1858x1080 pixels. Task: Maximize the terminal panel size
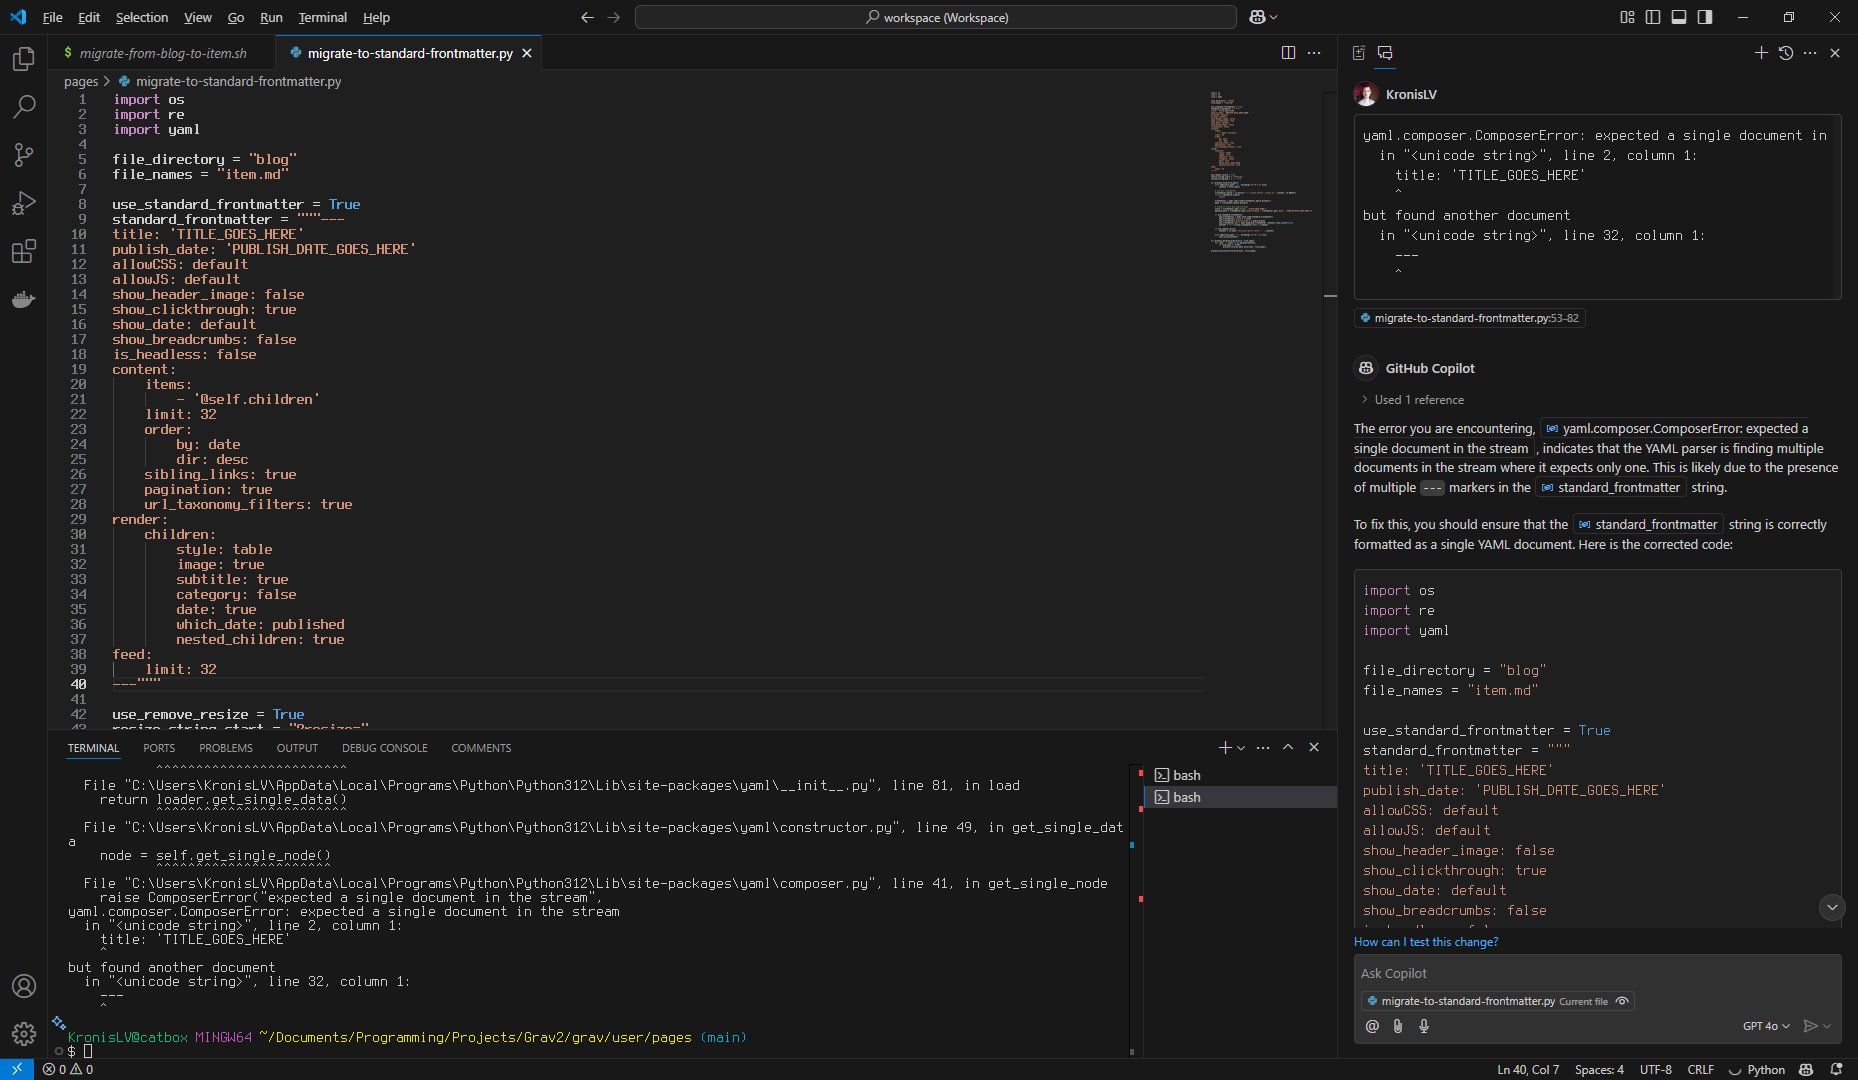[1288, 747]
